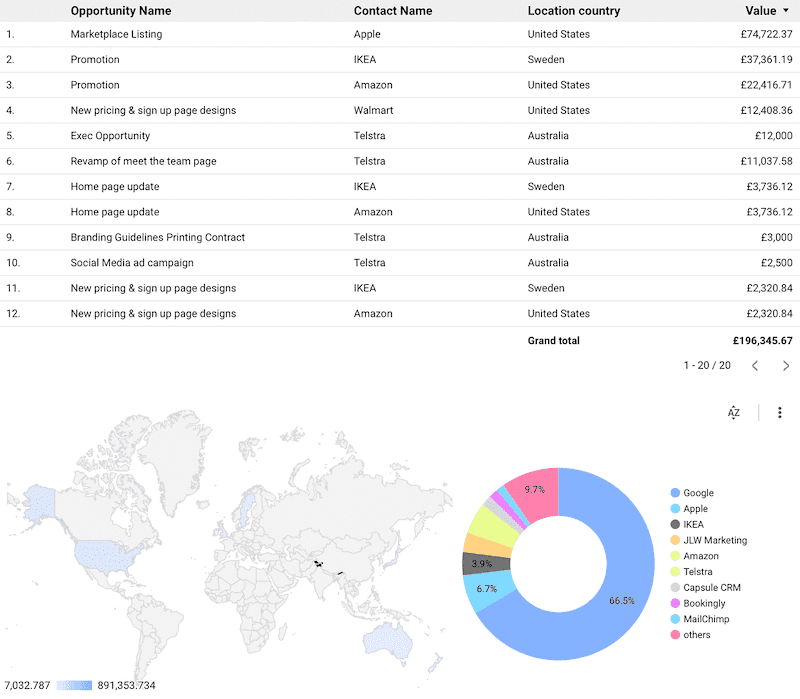The width and height of the screenshot is (800, 699).
Task: Go to the next table page arrow
Action: [786, 365]
